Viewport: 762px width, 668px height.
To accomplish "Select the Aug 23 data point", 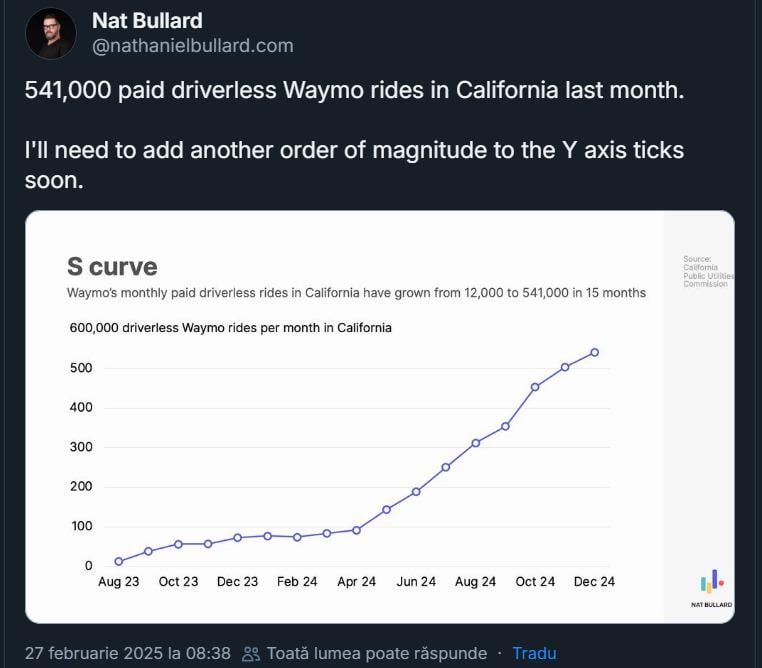I will (x=119, y=561).
